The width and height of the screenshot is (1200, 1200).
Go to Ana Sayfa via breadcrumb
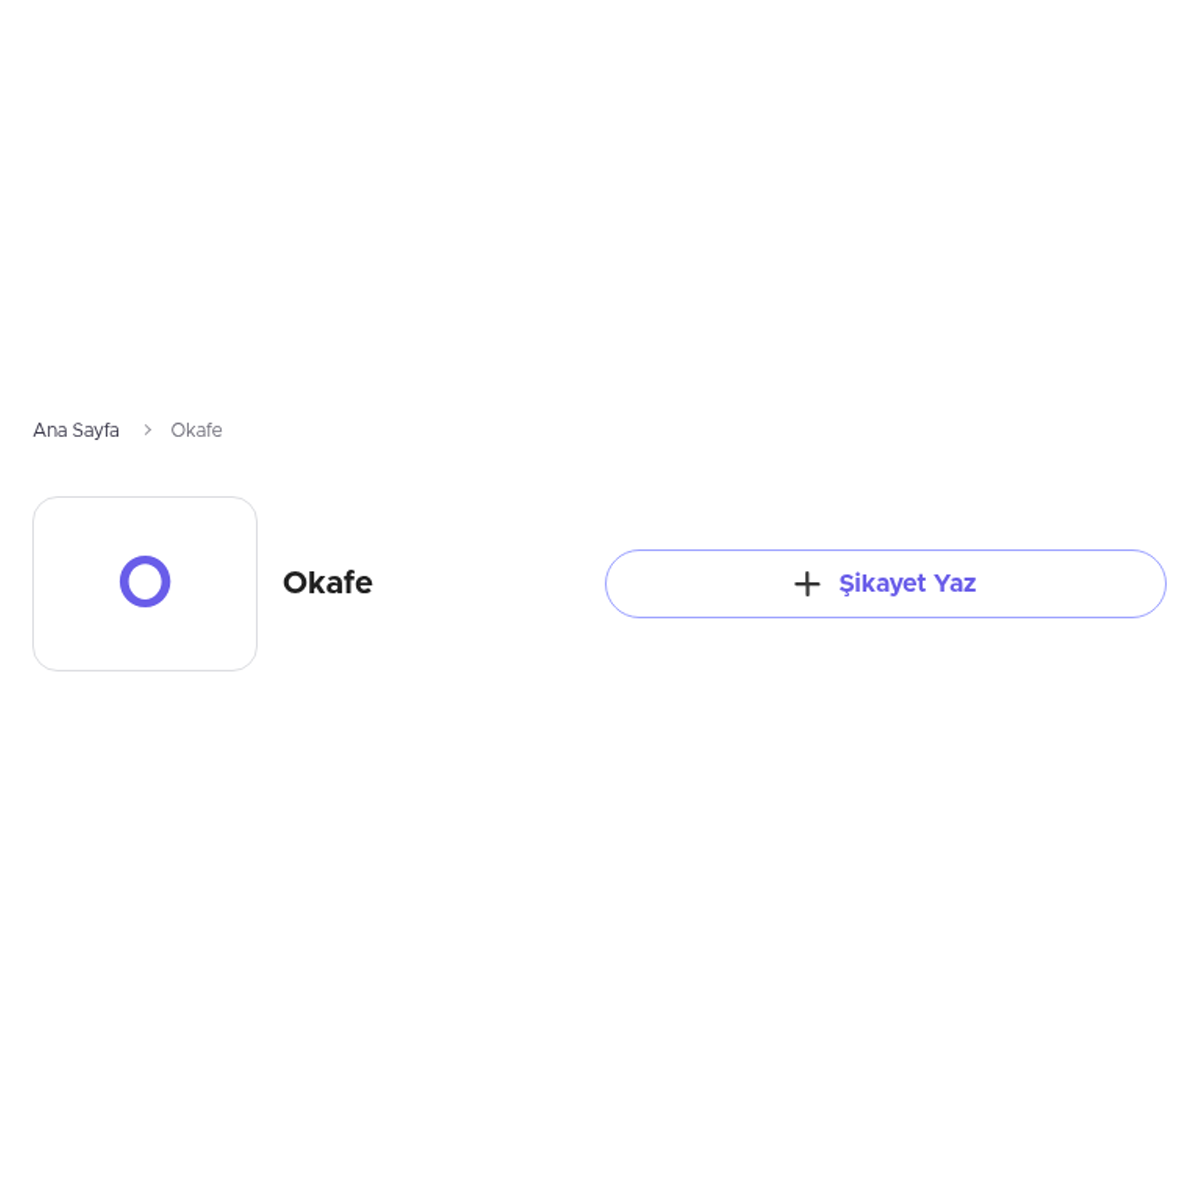tap(76, 430)
